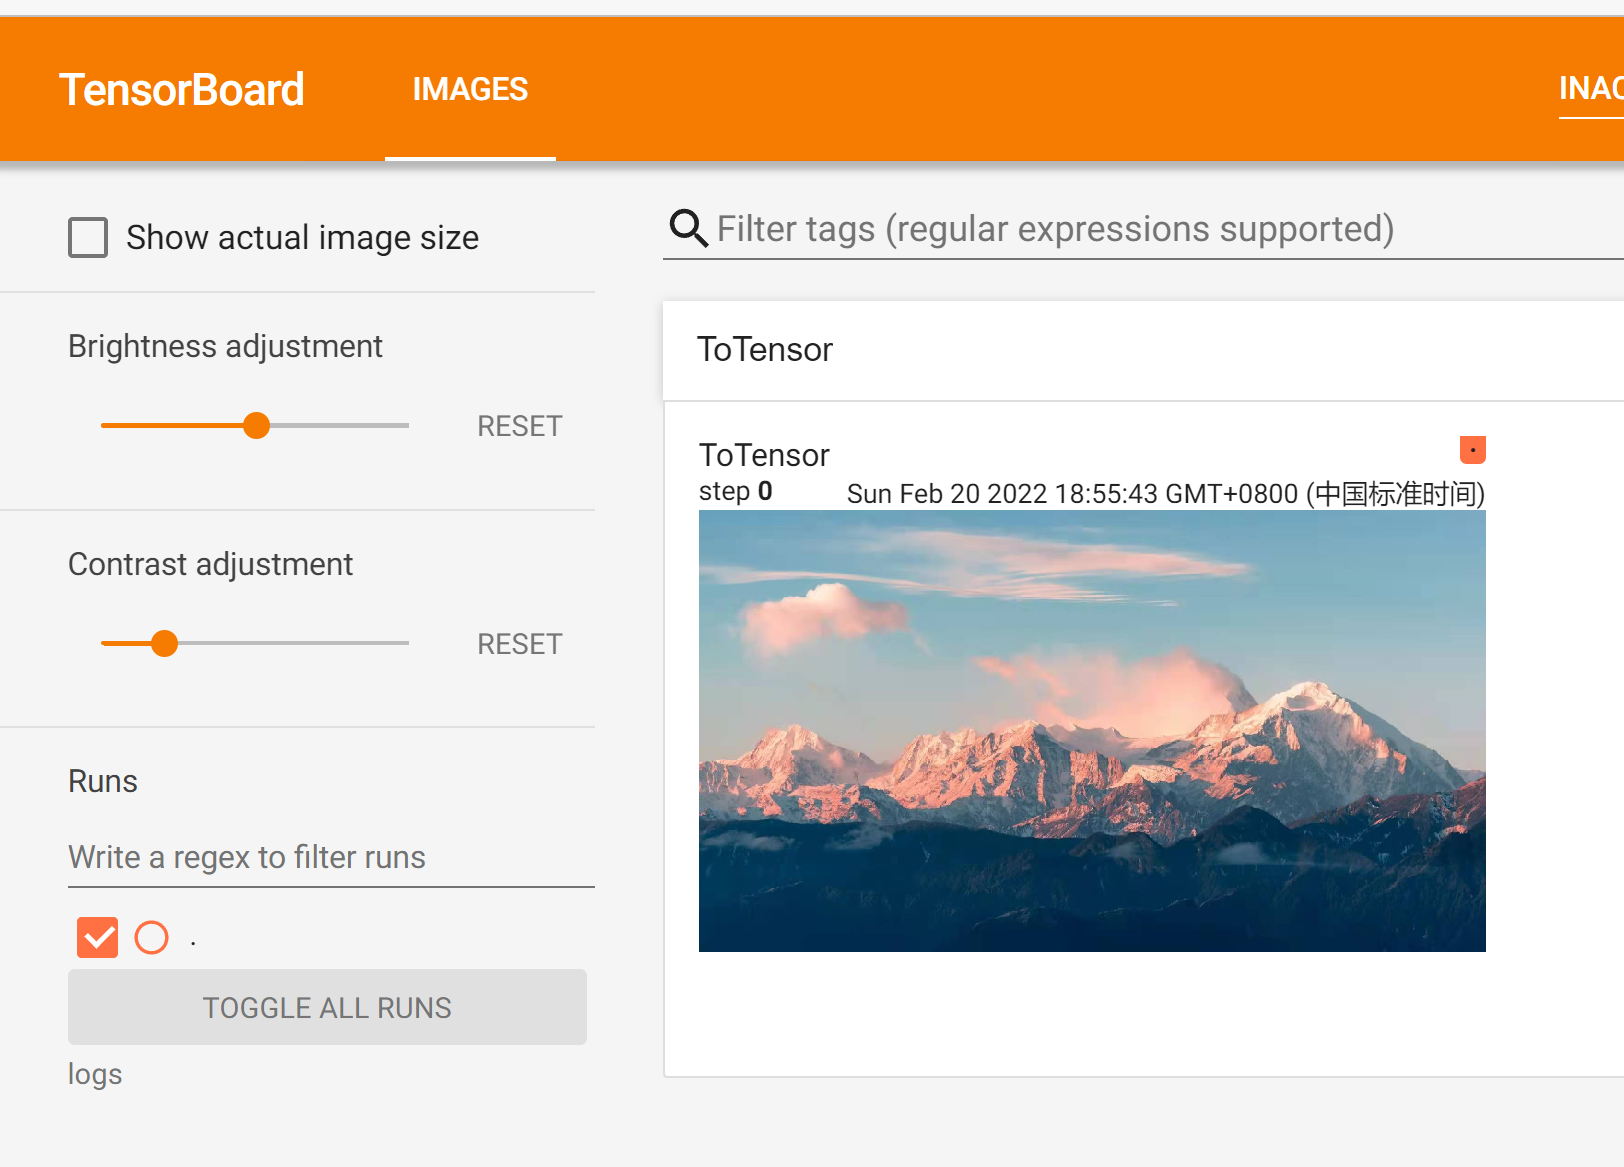Screen dimensions: 1624x1167
Task: Open the ToTensor mountain image
Action: point(1092,731)
